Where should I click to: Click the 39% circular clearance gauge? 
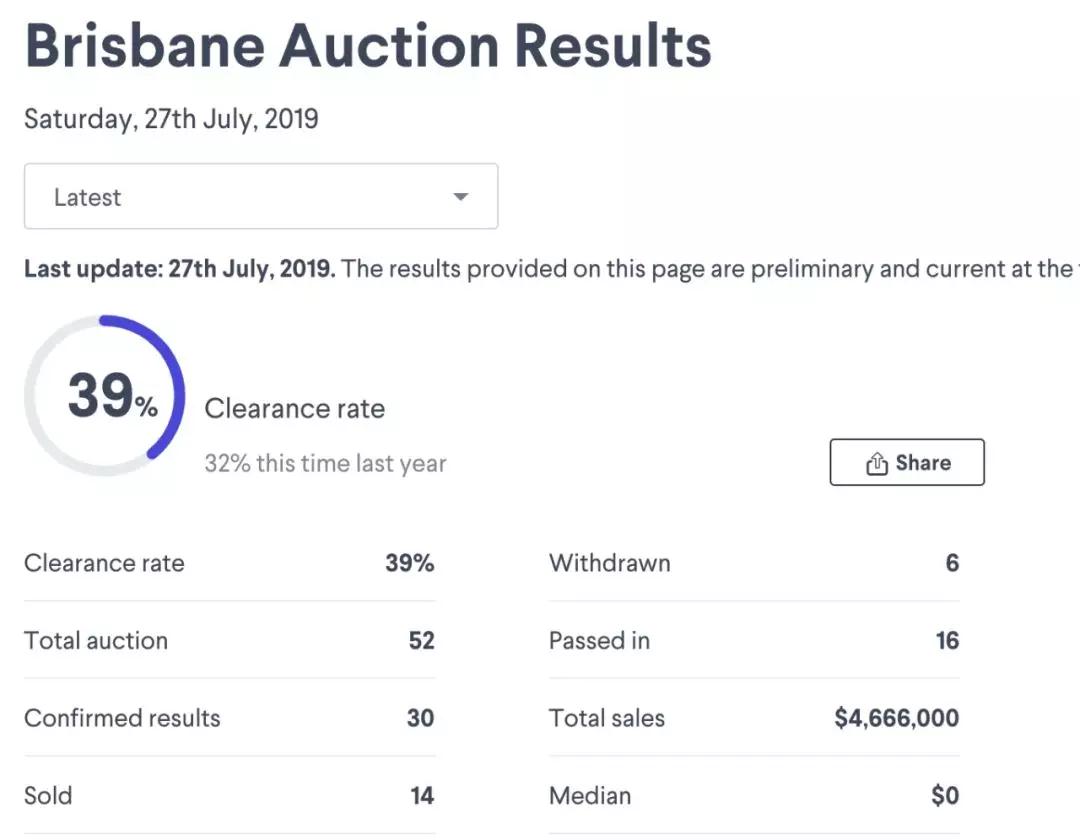(105, 395)
